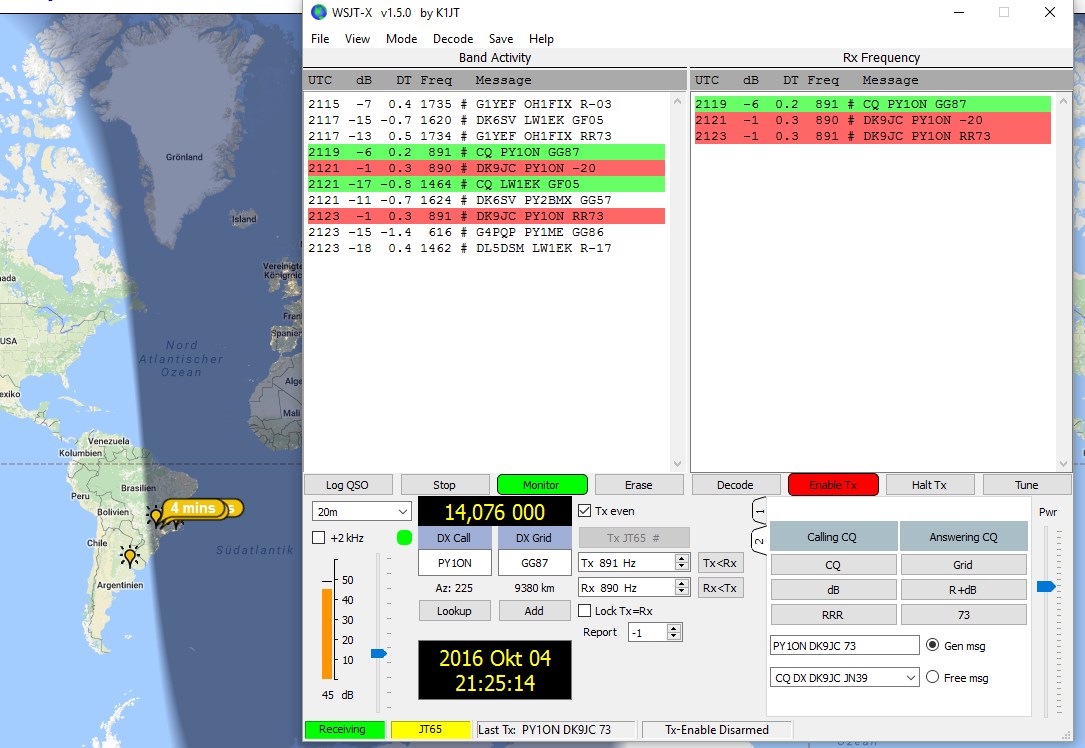Decrease the Rx 890 Hz frequency spinner
Screen dimensions: 1085x748
tap(682, 592)
